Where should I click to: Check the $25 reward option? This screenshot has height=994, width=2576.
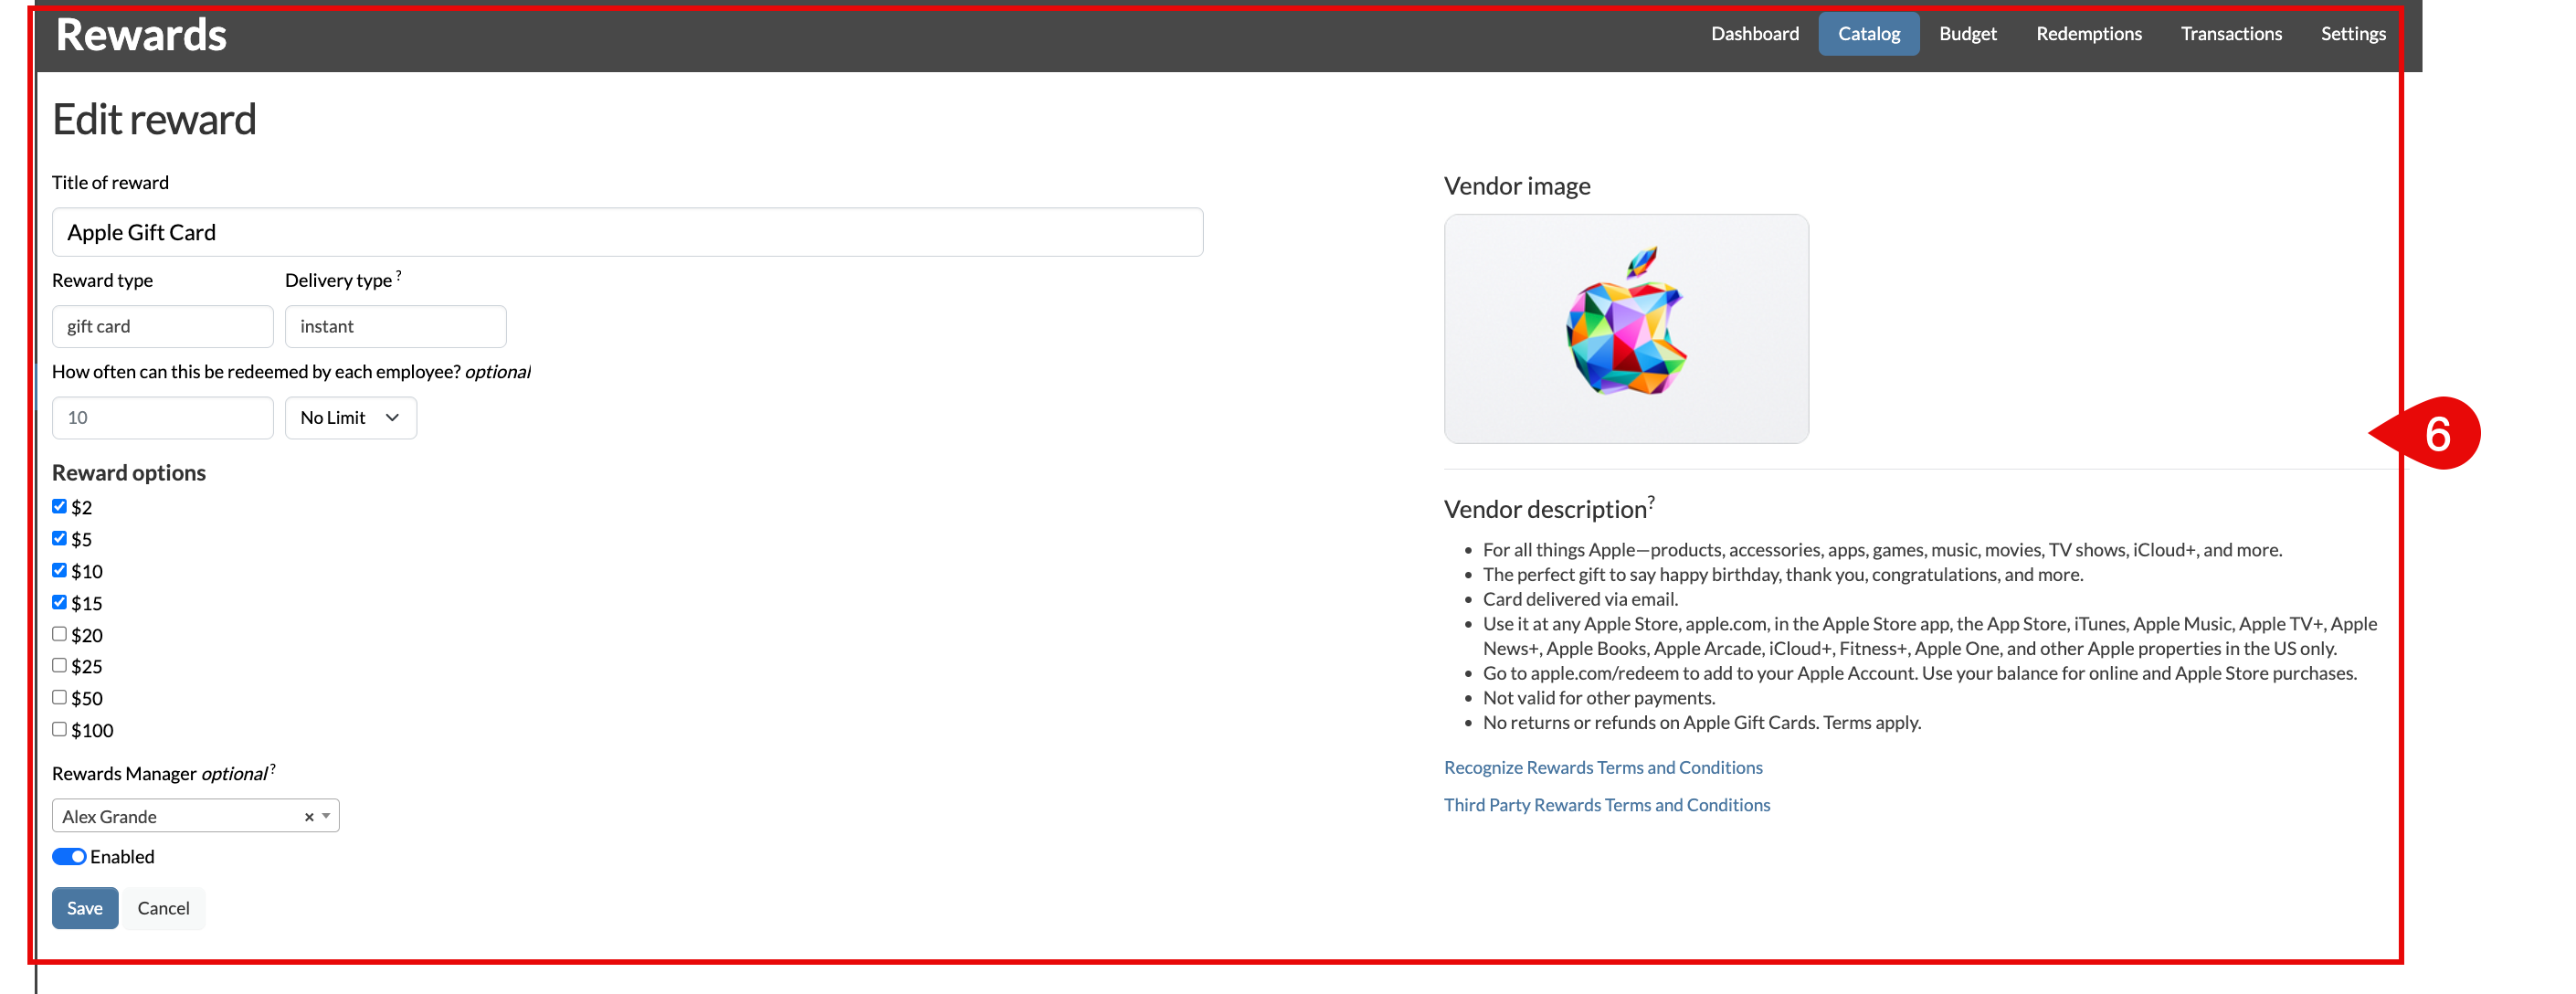coord(59,665)
